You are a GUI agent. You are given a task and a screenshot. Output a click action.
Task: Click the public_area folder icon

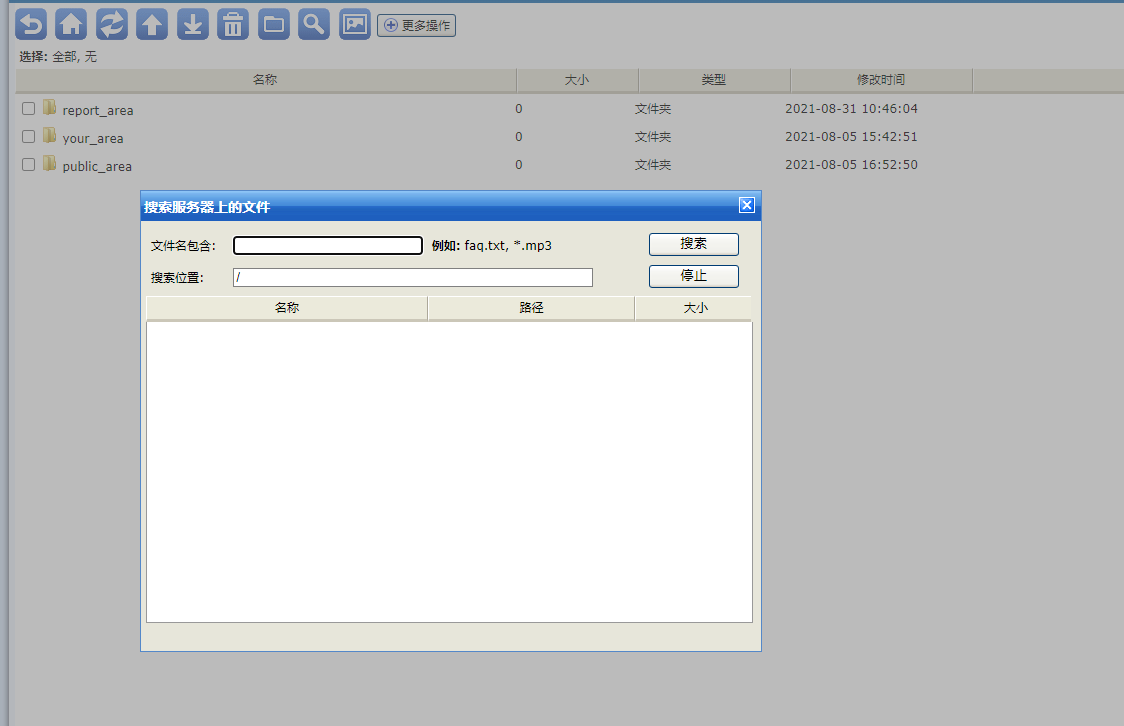click(49, 163)
